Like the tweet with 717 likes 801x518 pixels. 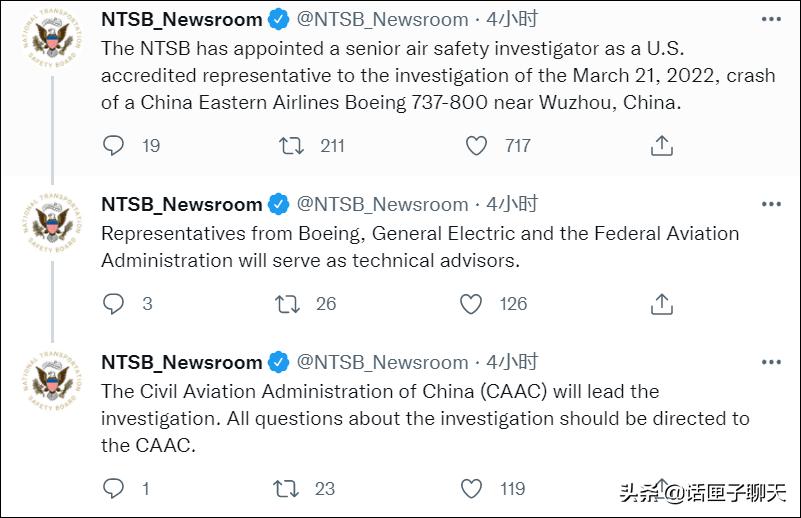476,146
